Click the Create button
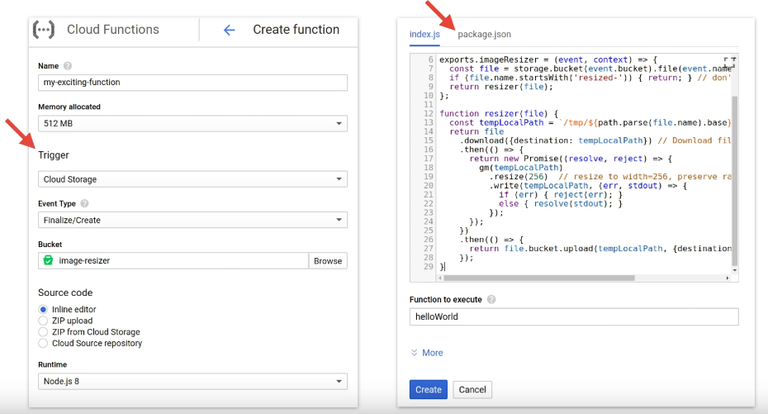 (428, 389)
